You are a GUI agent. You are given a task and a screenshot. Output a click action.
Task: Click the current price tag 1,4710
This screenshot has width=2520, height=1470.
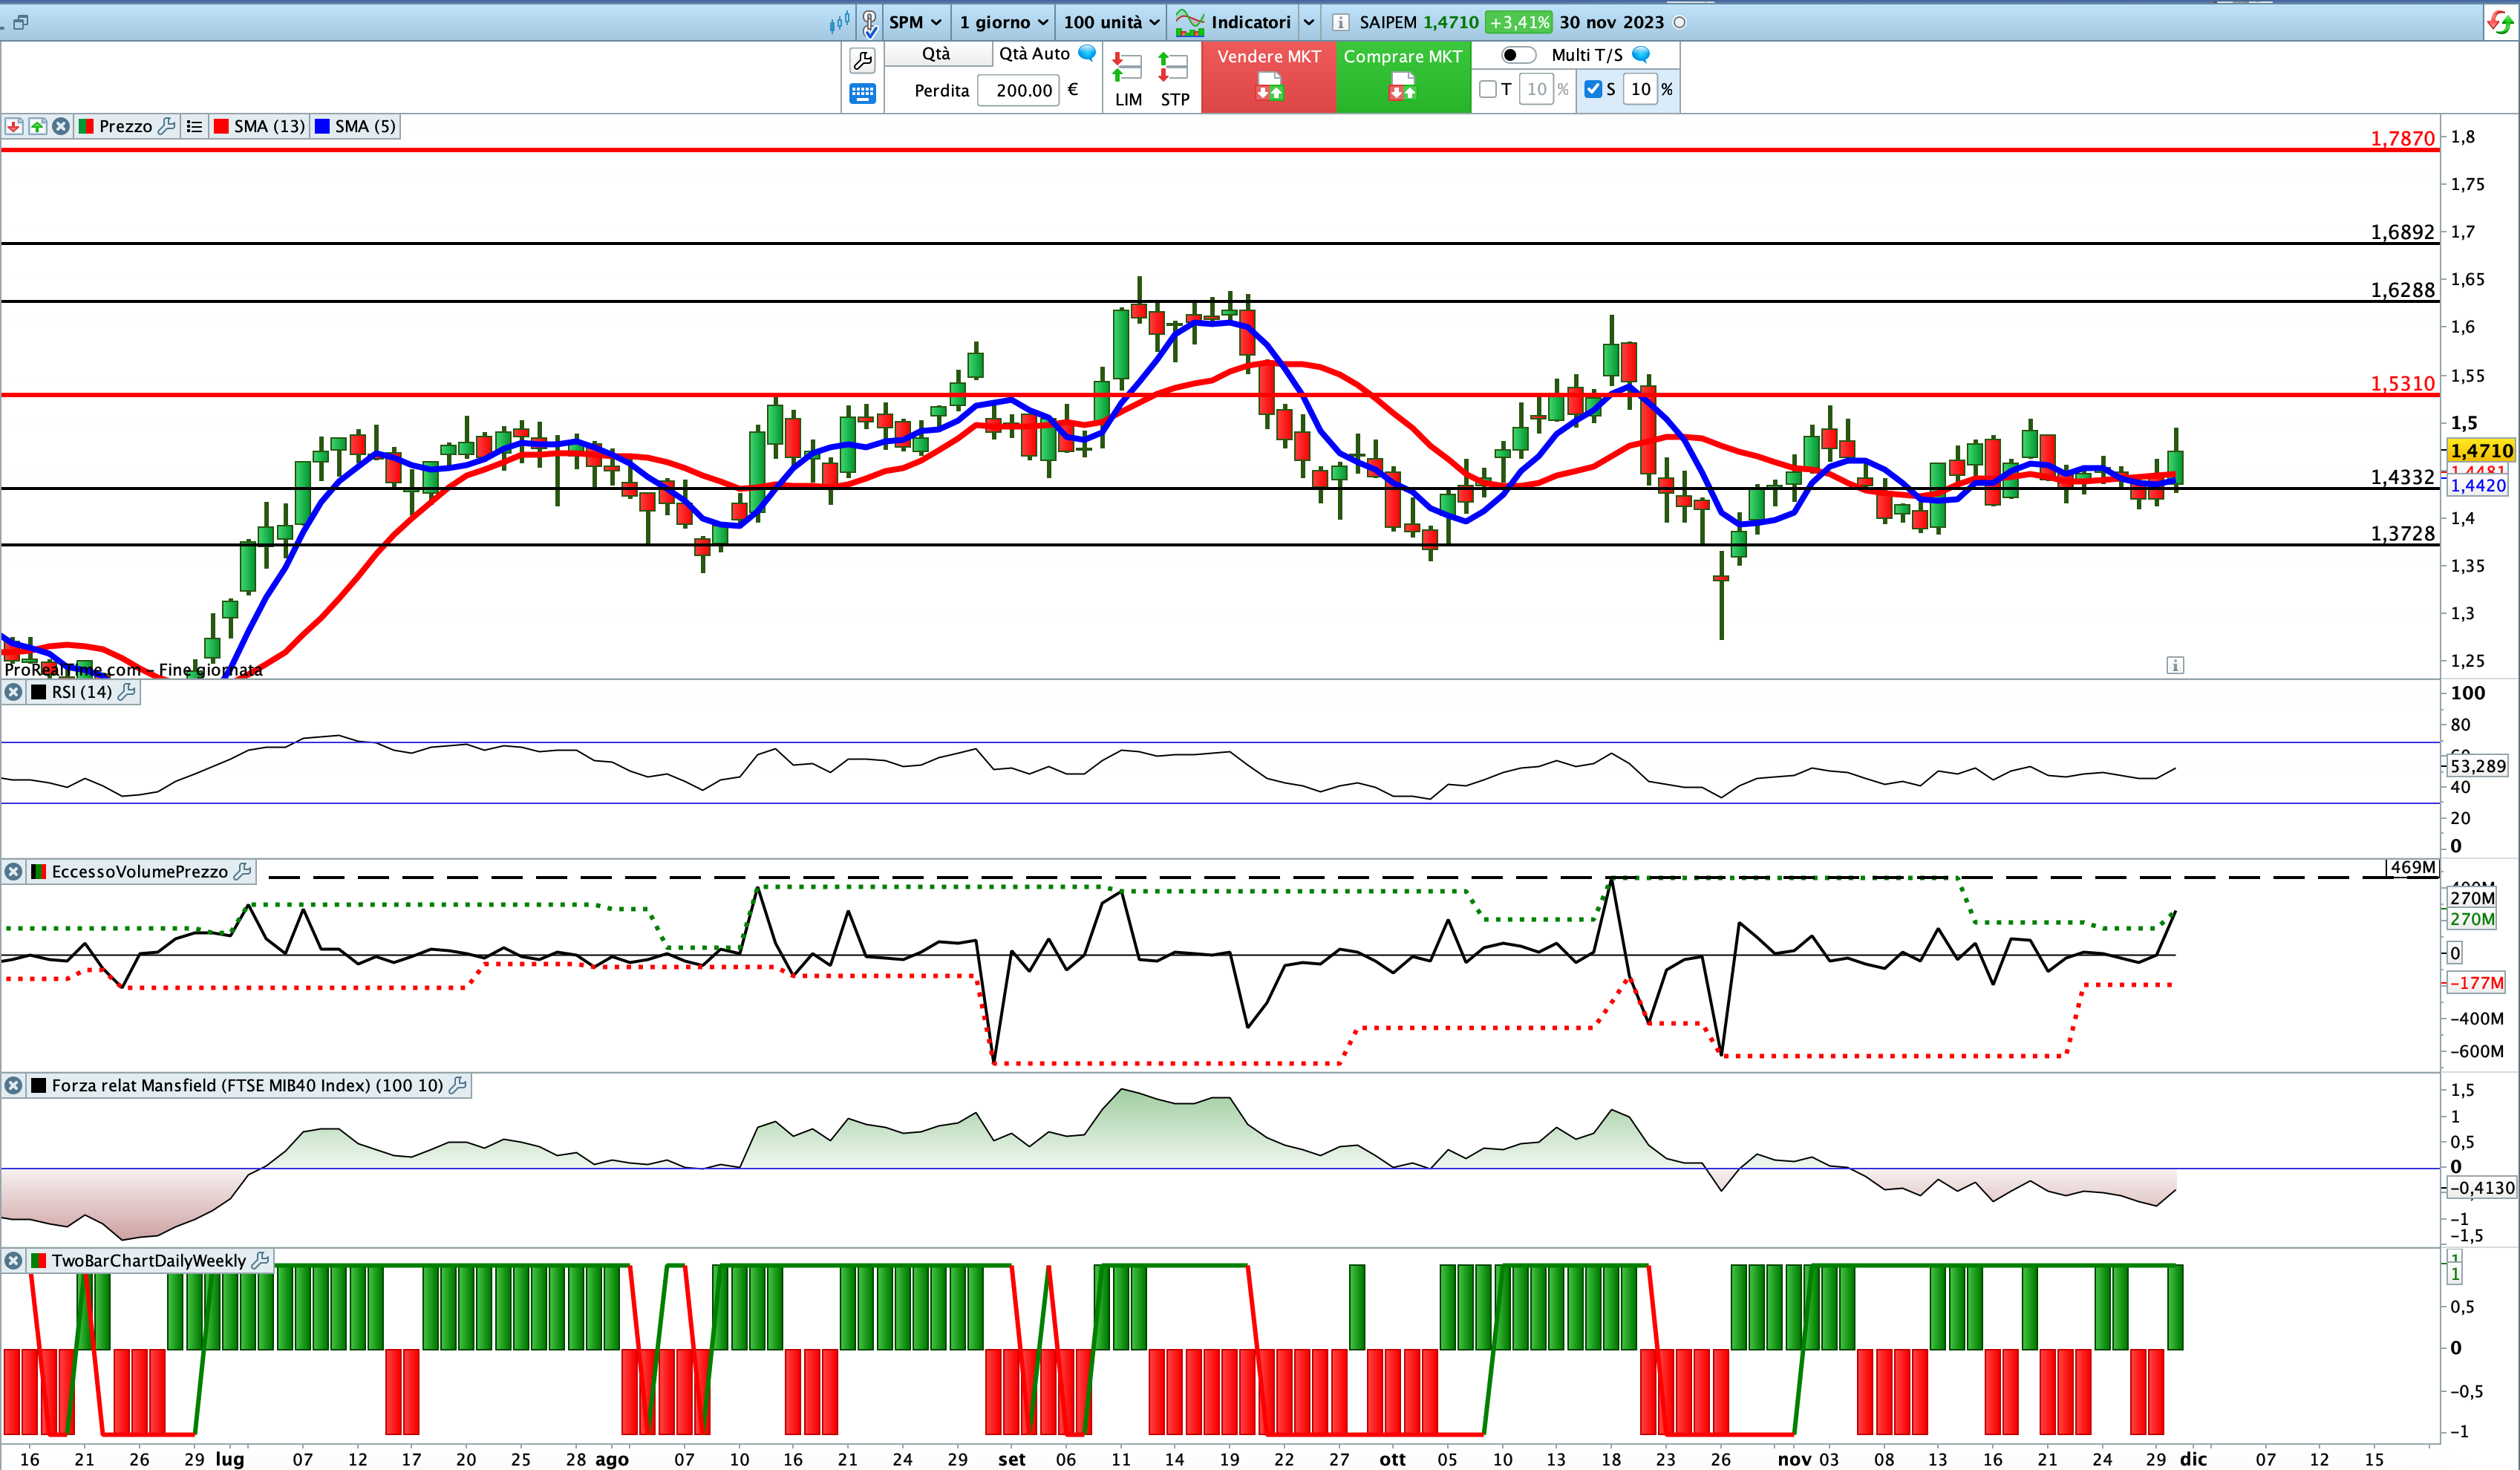click(x=2481, y=451)
